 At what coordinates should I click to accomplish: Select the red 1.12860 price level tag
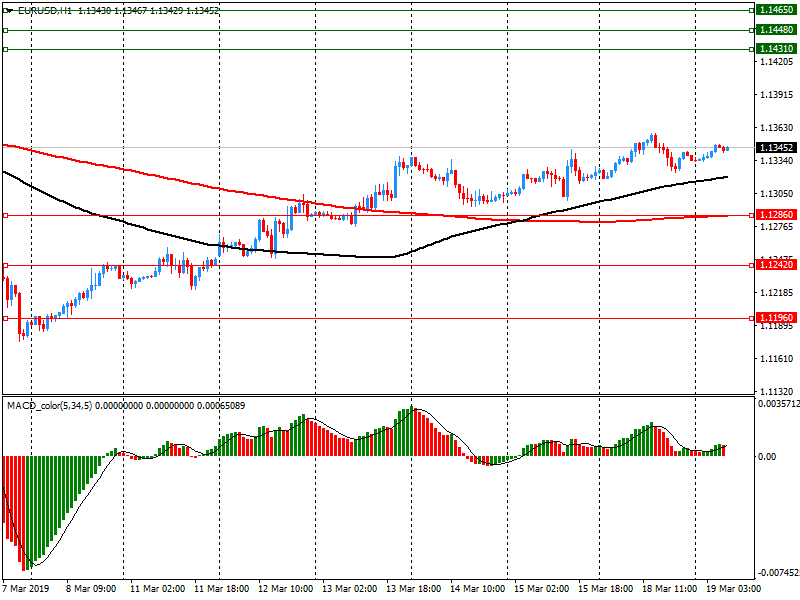(x=775, y=215)
